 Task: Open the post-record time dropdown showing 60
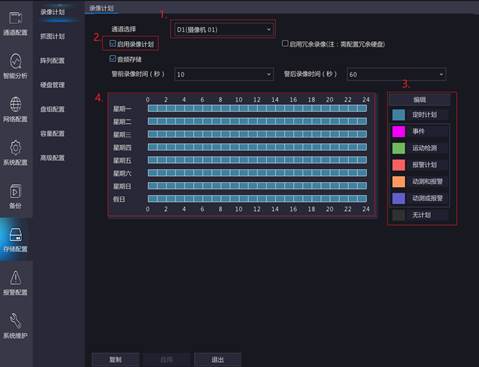(x=396, y=74)
